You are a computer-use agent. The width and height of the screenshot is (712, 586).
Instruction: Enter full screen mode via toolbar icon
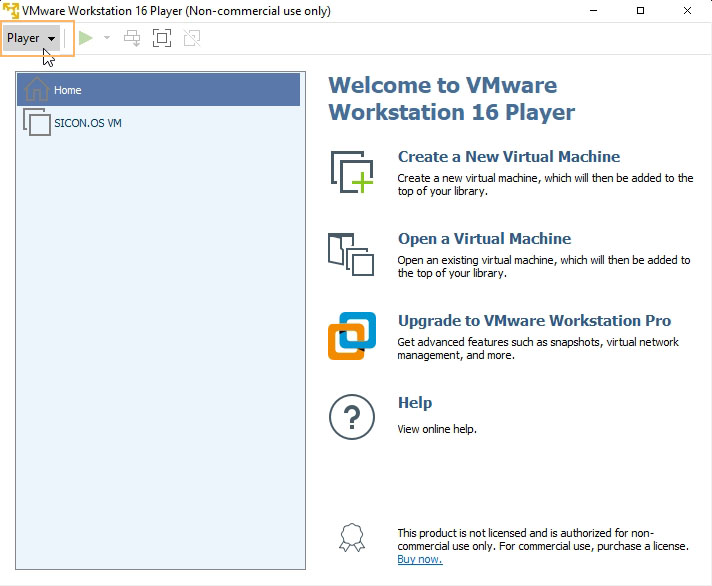(162, 38)
